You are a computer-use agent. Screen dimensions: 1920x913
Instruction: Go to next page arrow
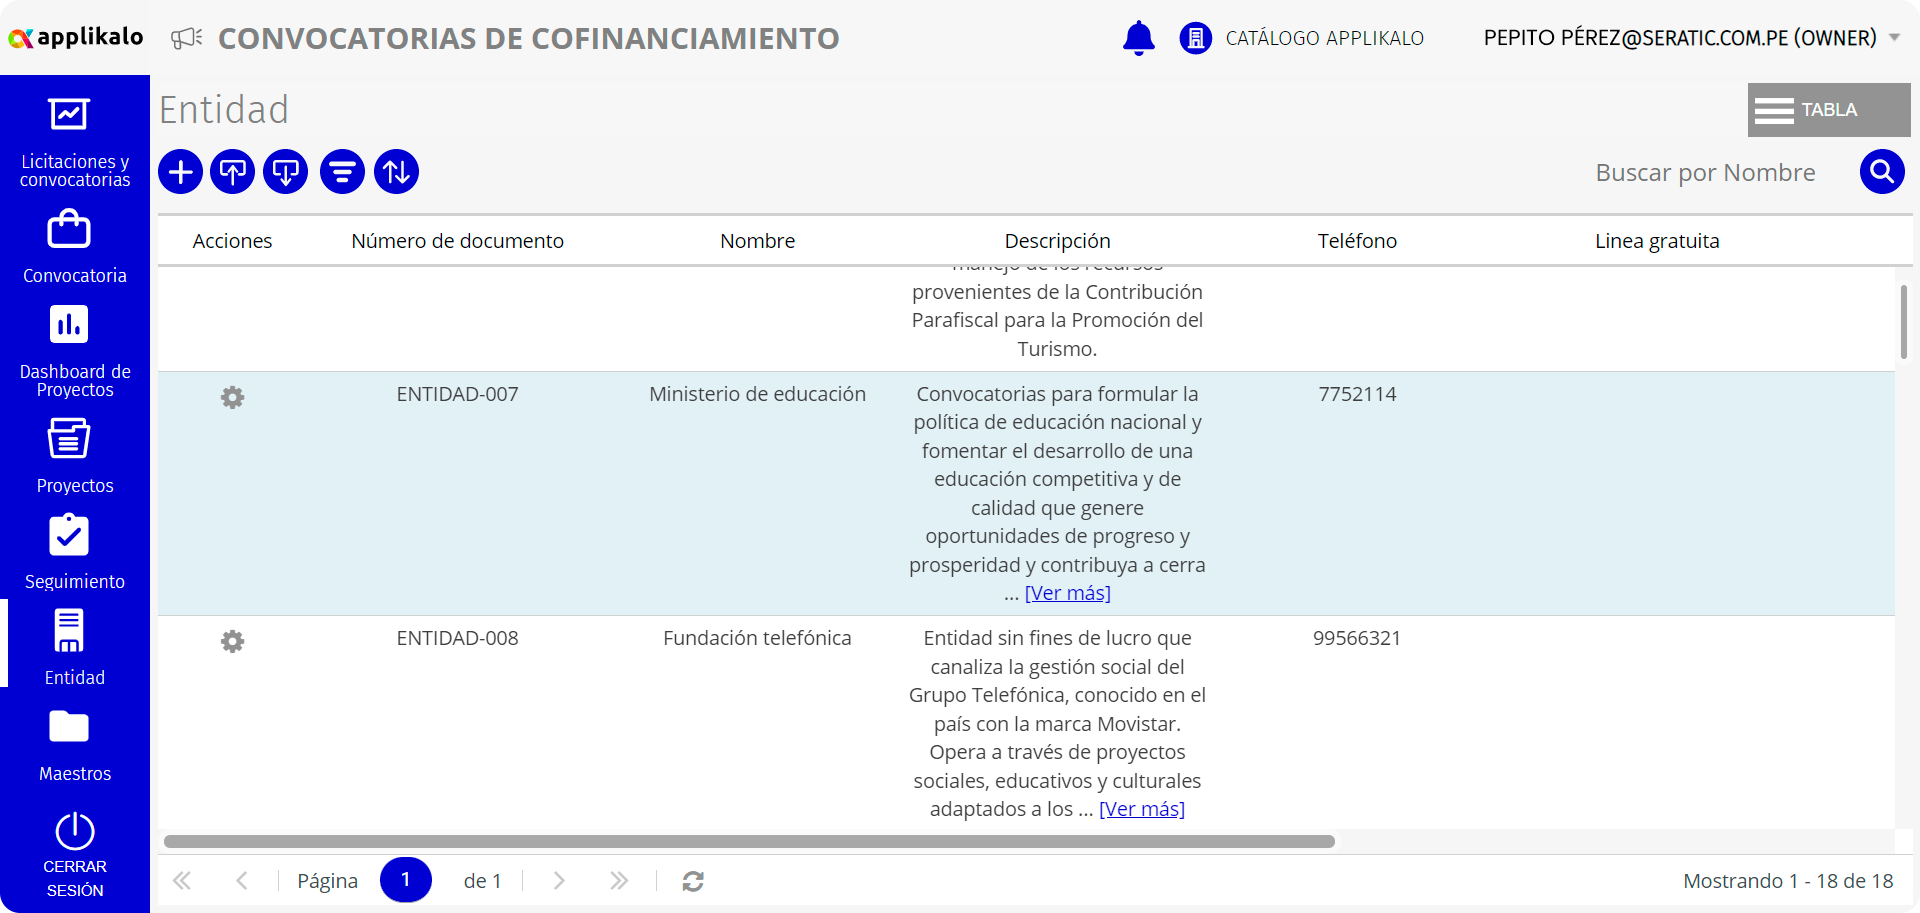coord(559,881)
